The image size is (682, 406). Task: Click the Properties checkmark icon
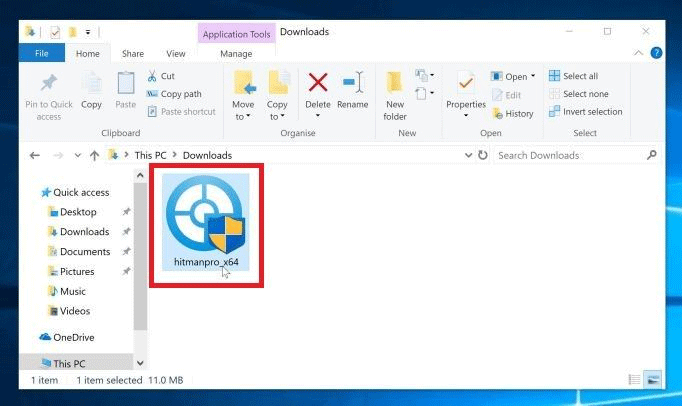point(466,83)
